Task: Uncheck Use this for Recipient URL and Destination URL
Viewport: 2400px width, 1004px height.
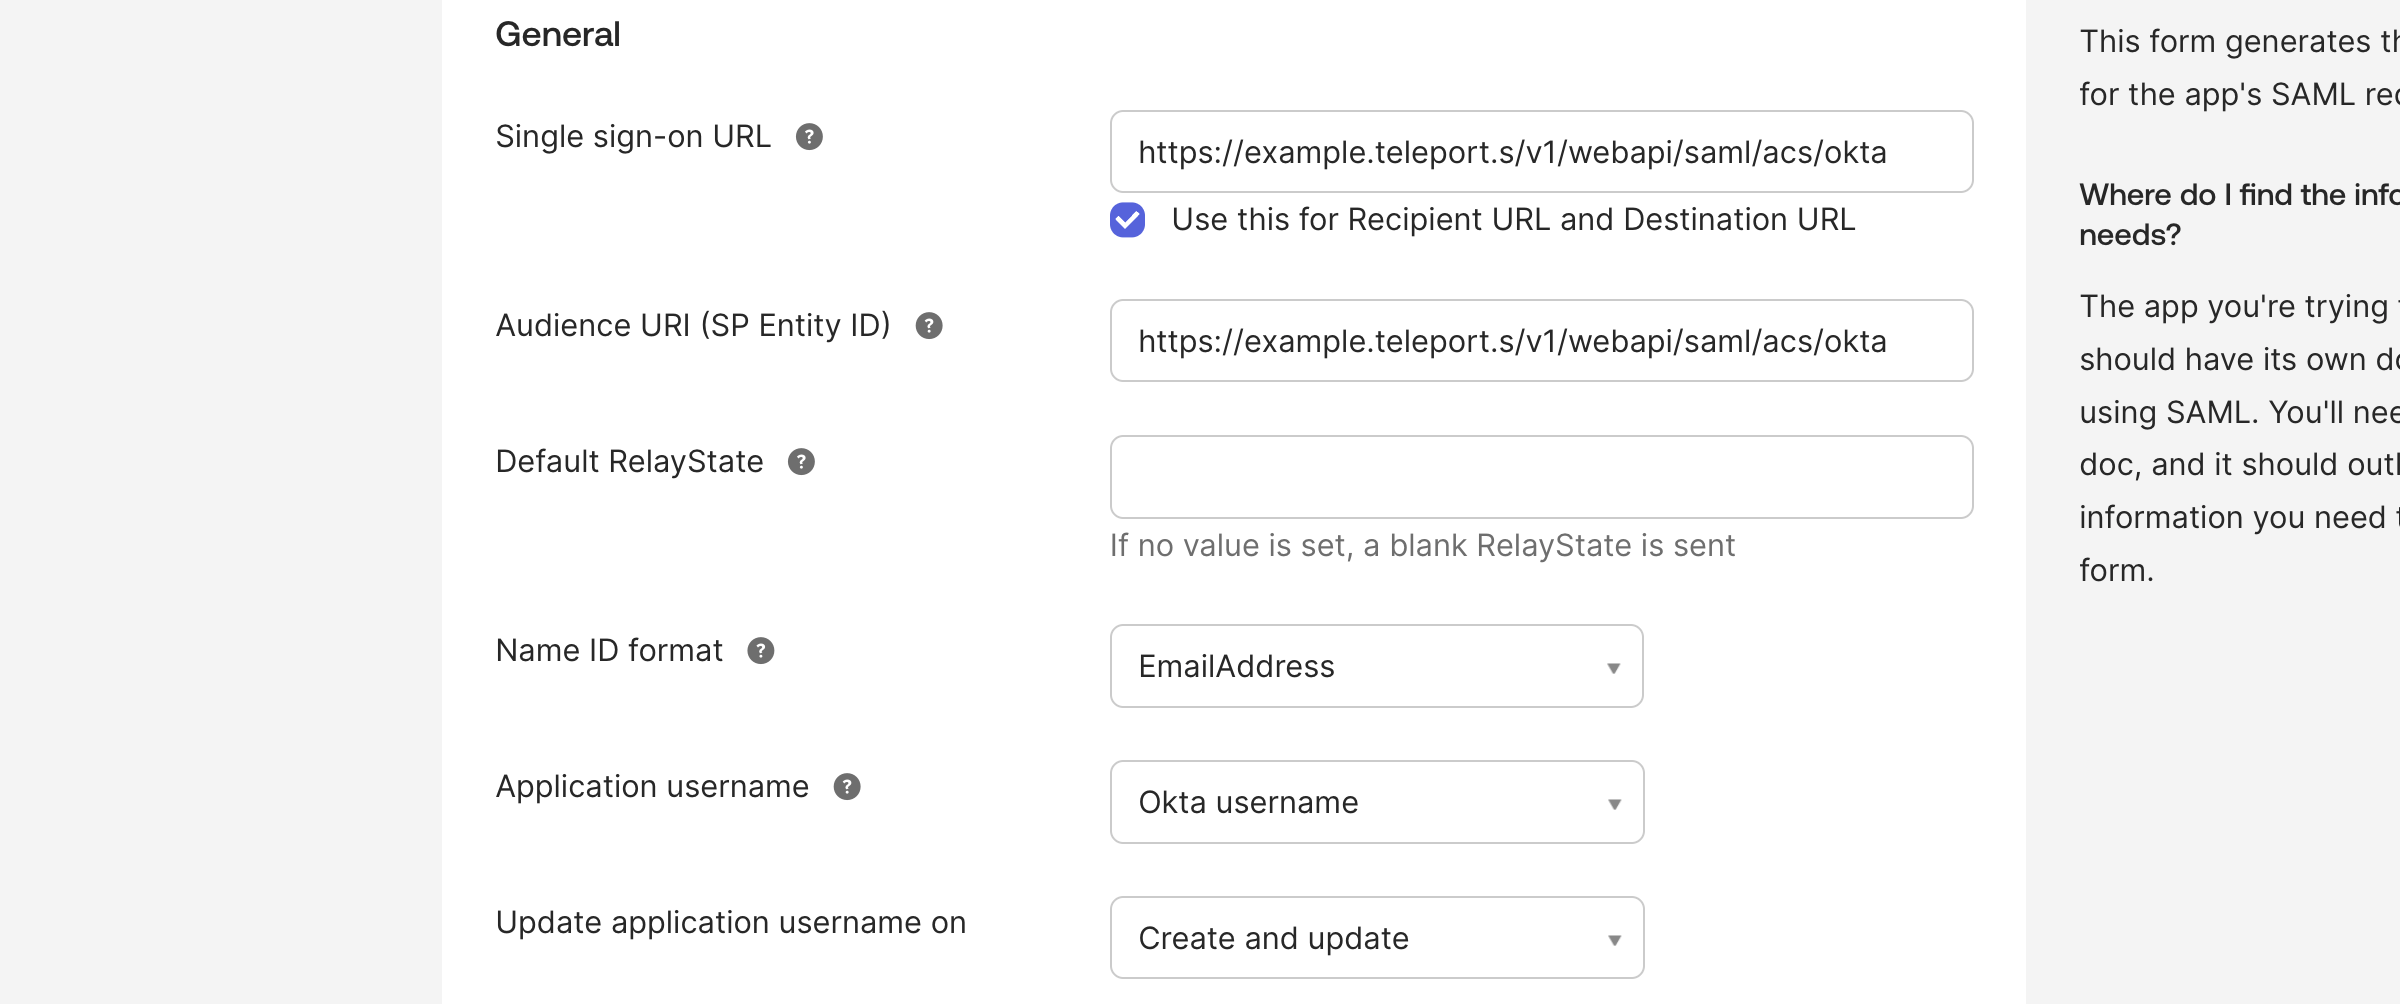Action: 1127,220
